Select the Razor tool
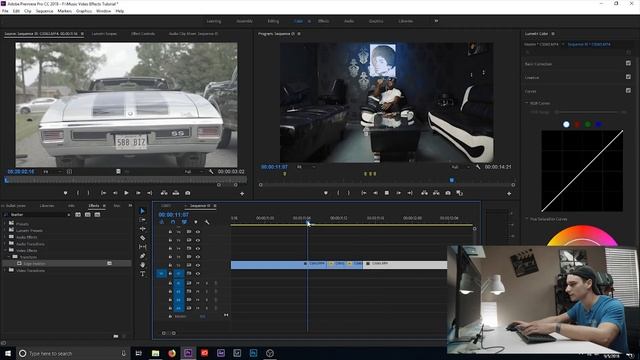The height and width of the screenshot is (360, 640). pos(142,238)
